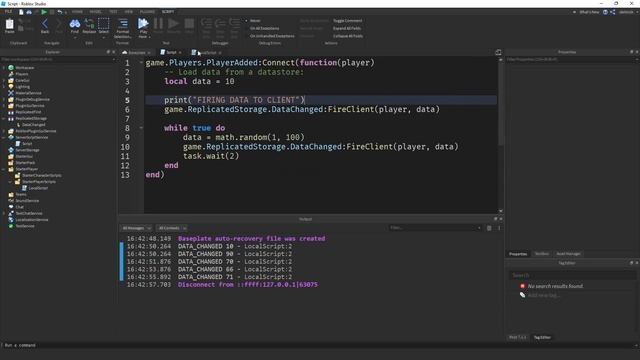Open the FILE menu
The height and width of the screenshot is (360, 640).
click(9, 12)
